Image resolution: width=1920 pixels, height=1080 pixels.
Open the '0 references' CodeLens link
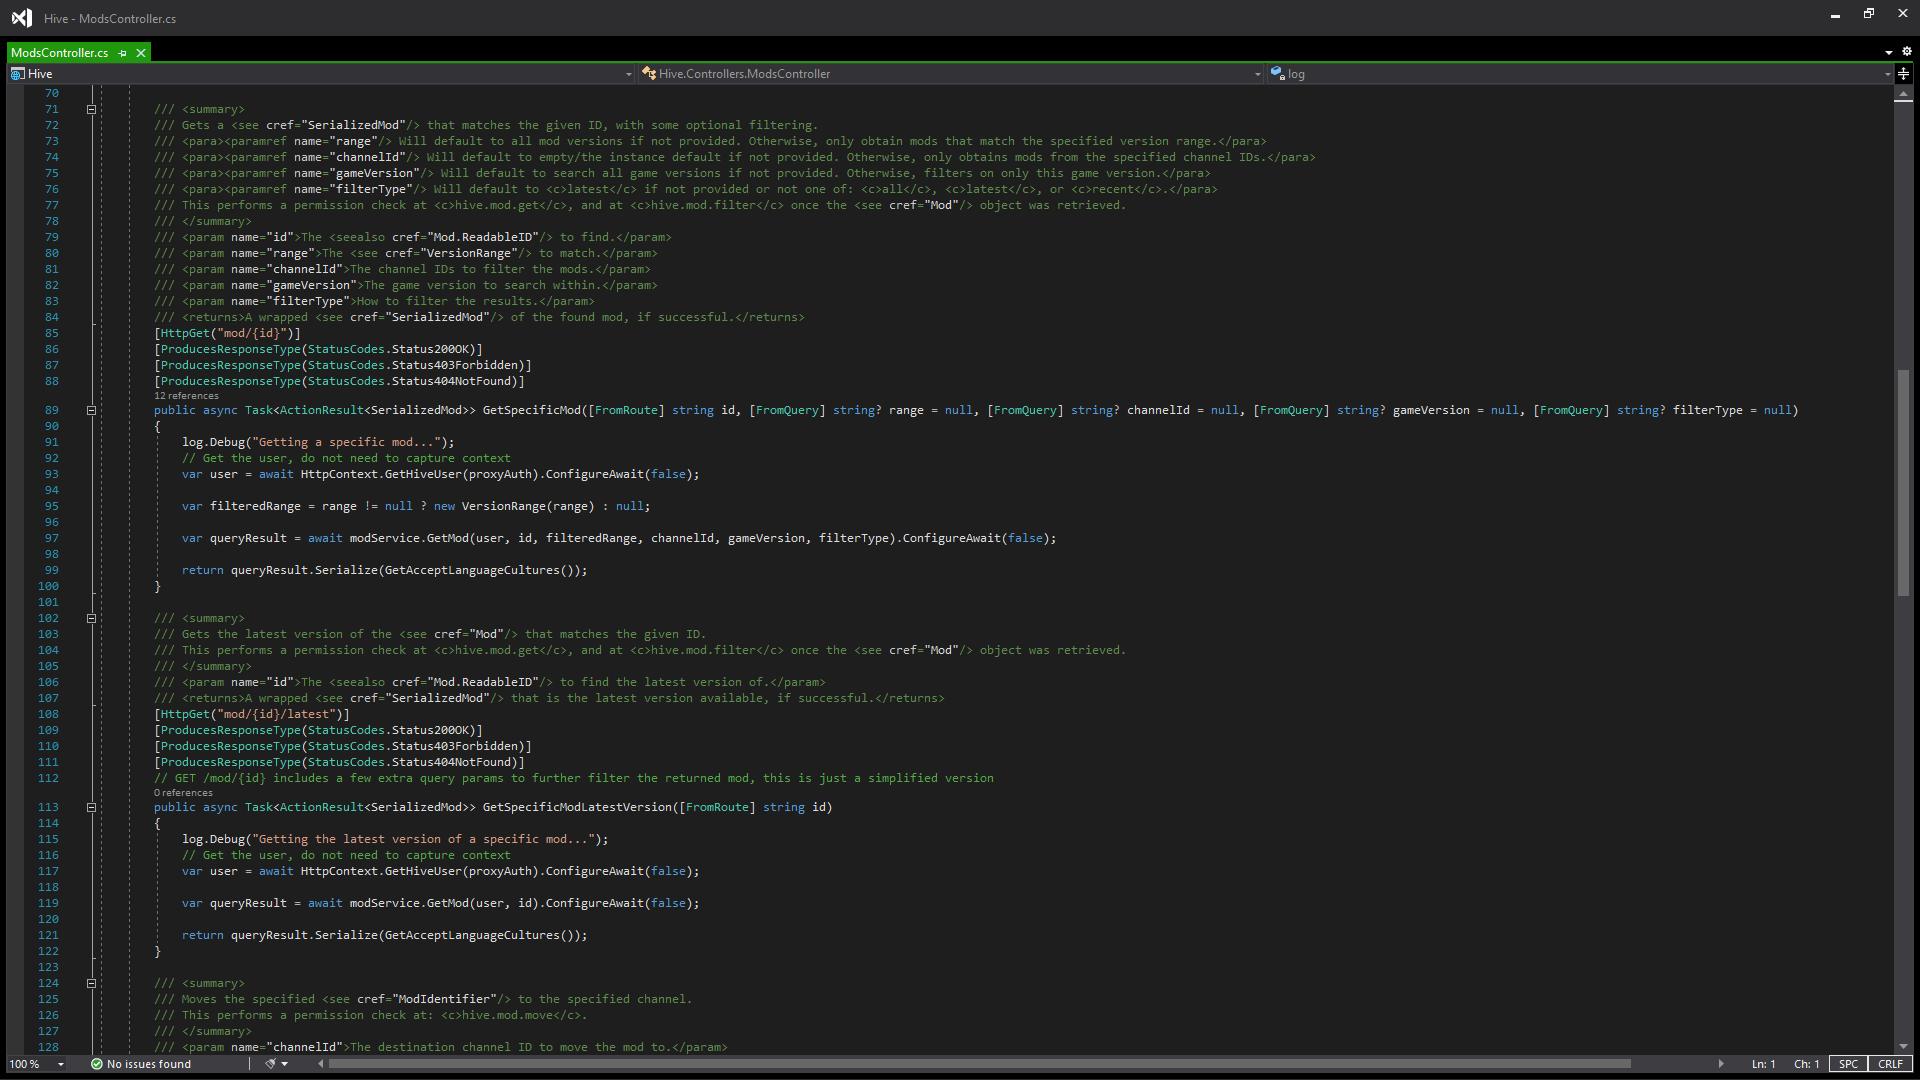183,793
